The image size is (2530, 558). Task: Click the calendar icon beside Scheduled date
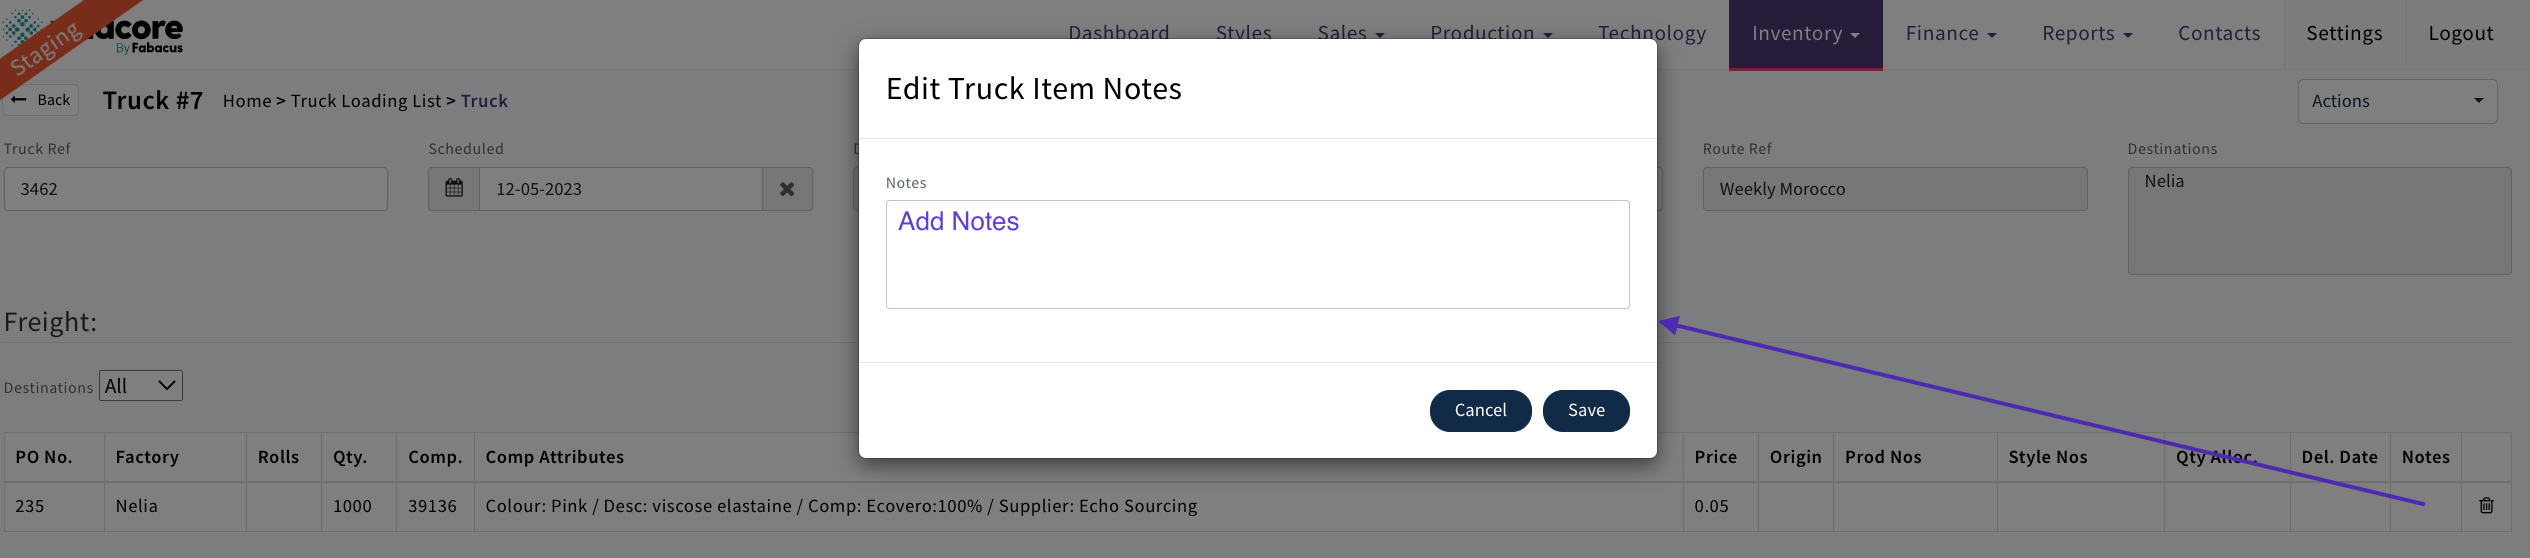[x=454, y=189]
